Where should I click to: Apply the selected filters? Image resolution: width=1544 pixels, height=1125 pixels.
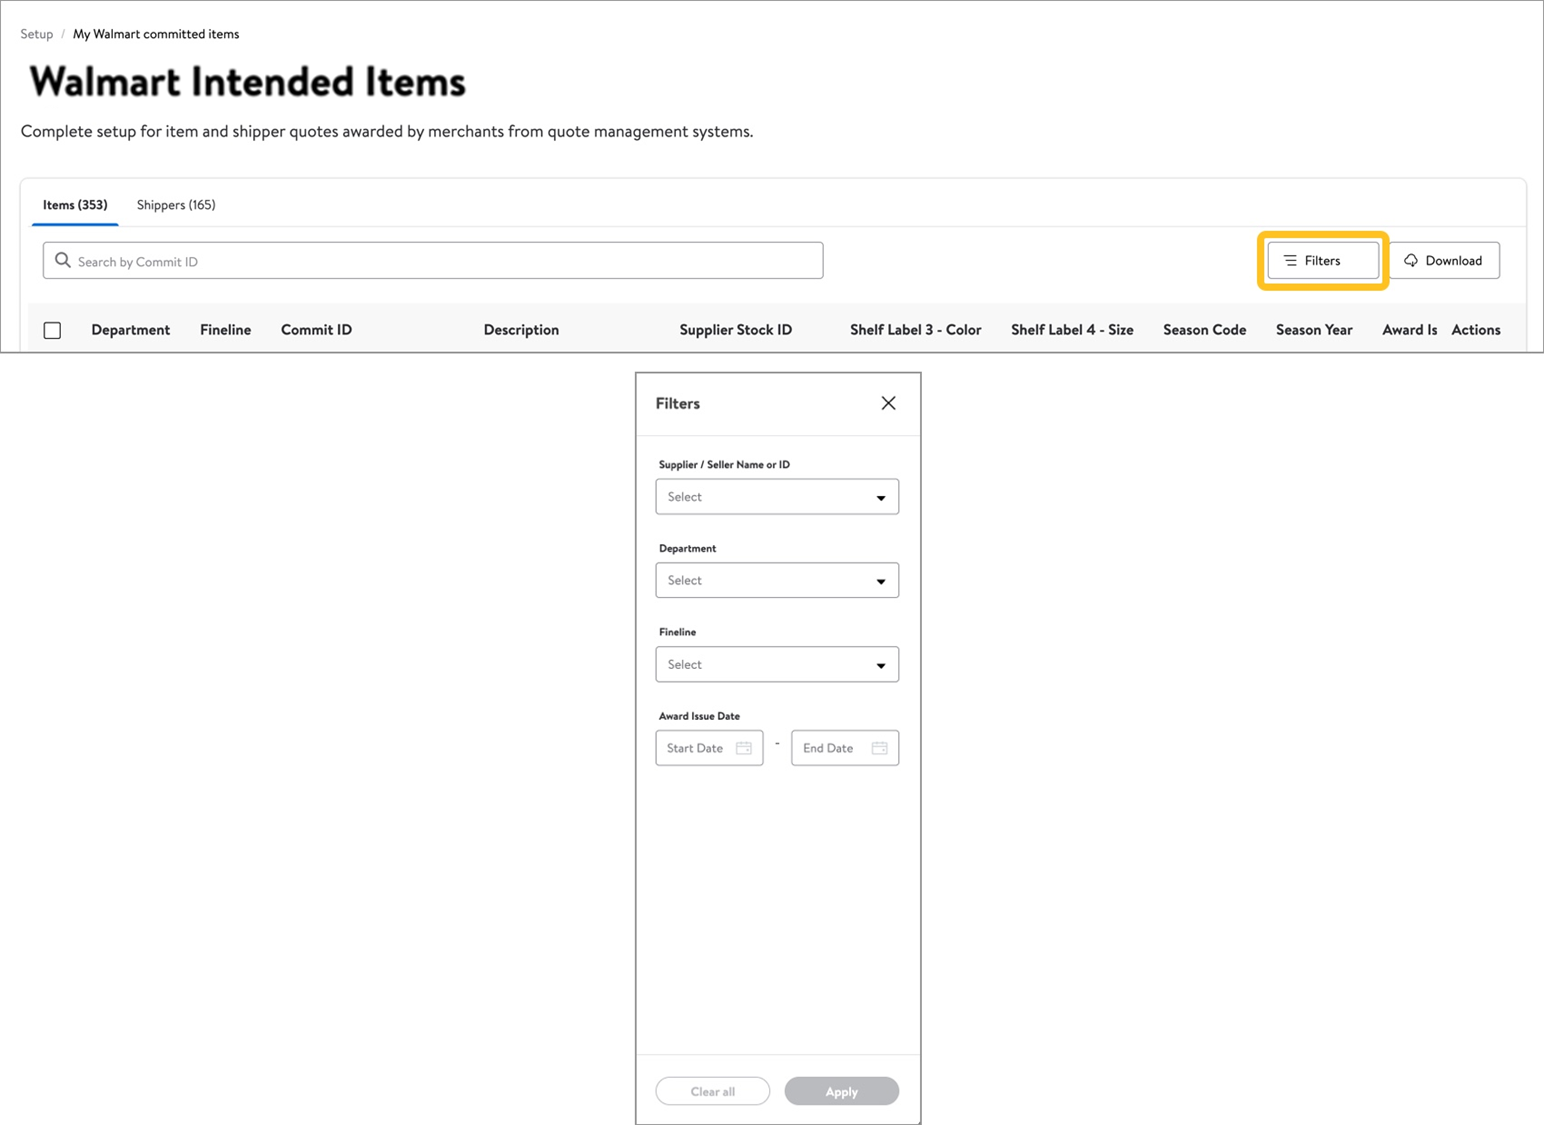tap(842, 1091)
